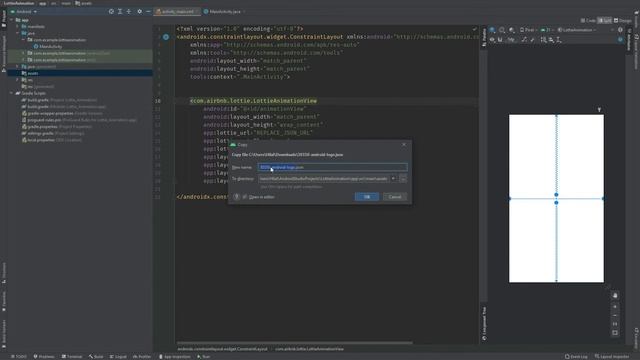Click the select opened file target icon
The width and height of the screenshot is (640, 360).
(x=111, y=11)
